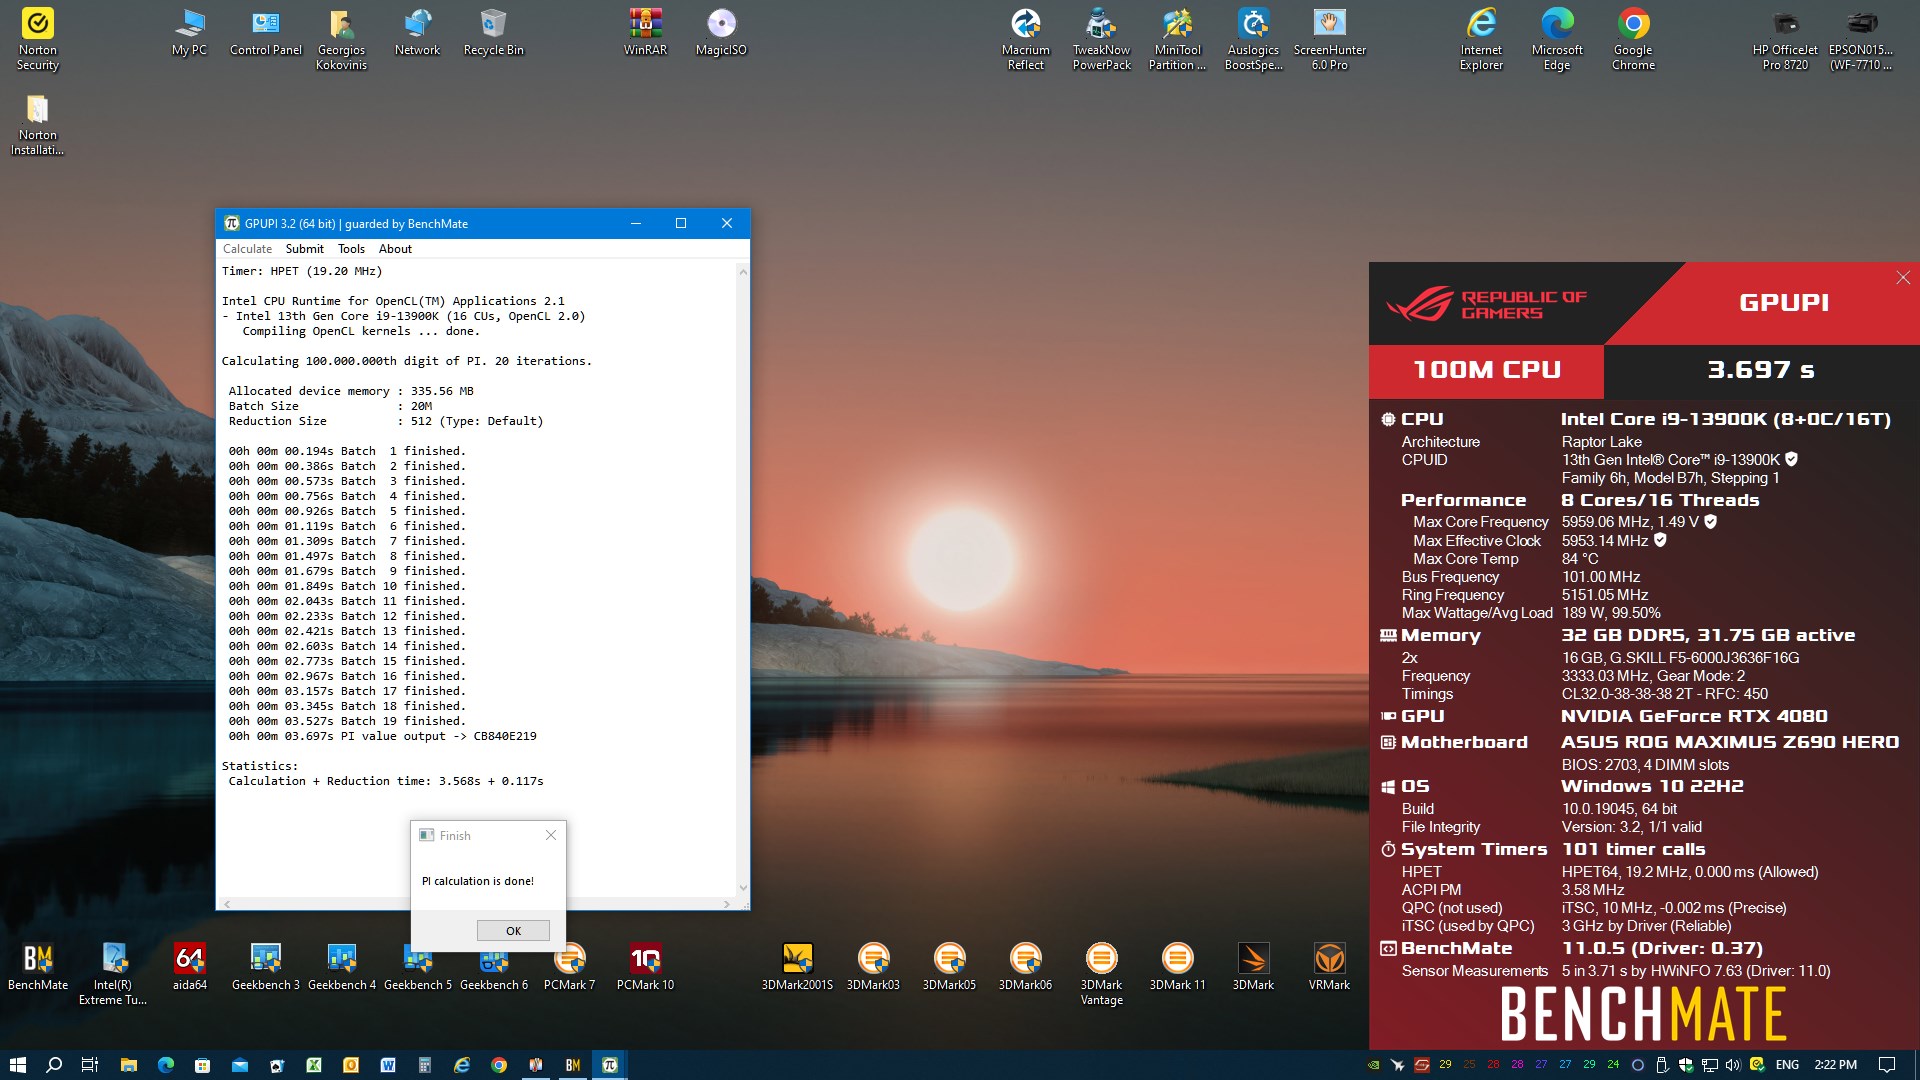The width and height of the screenshot is (1920, 1080).
Task: Select the 3DMark05 shortcut
Action: (x=949, y=967)
